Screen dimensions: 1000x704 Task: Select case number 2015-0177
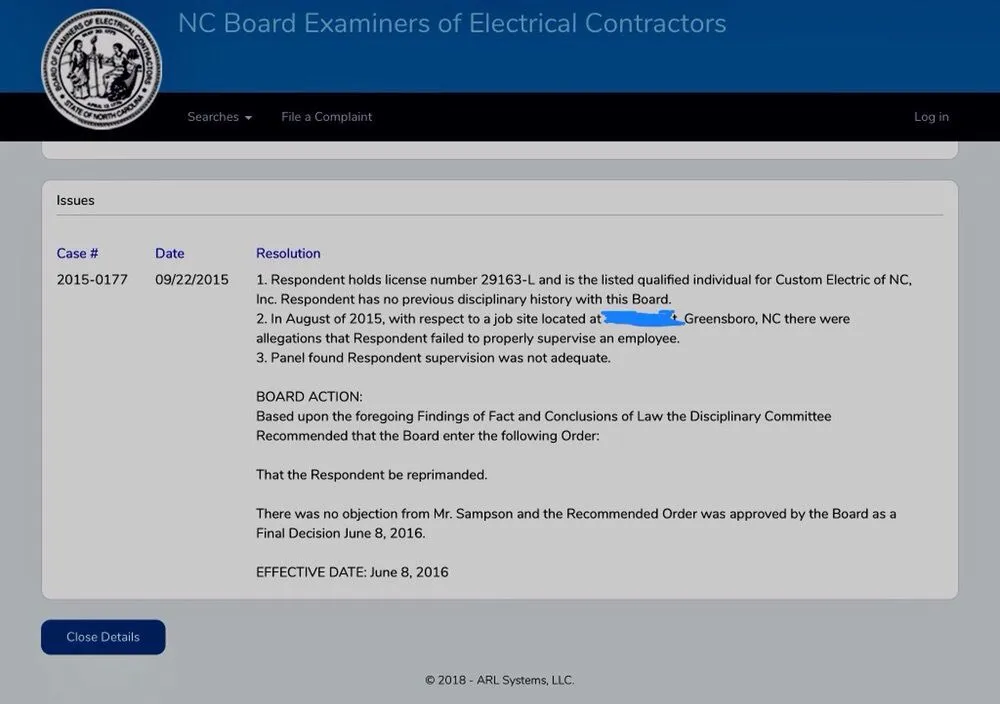click(x=92, y=280)
